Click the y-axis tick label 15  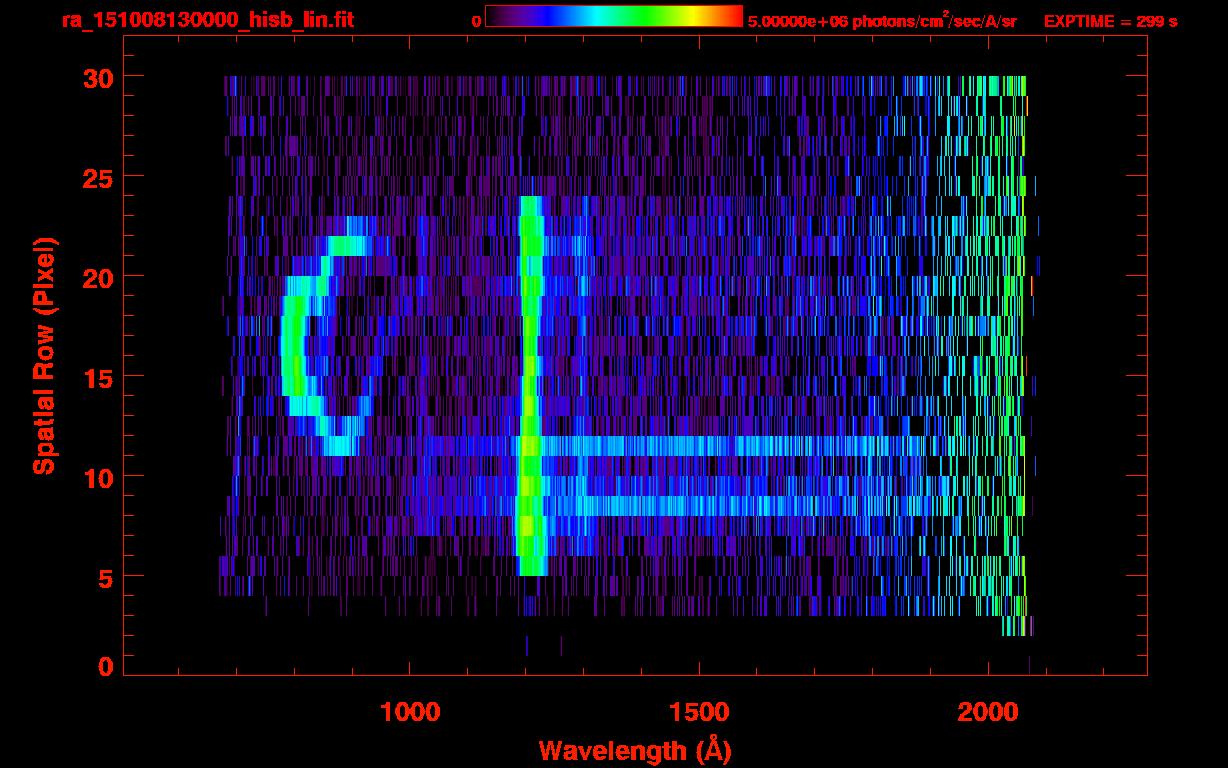pyautogui.click(x=98, y=377)
